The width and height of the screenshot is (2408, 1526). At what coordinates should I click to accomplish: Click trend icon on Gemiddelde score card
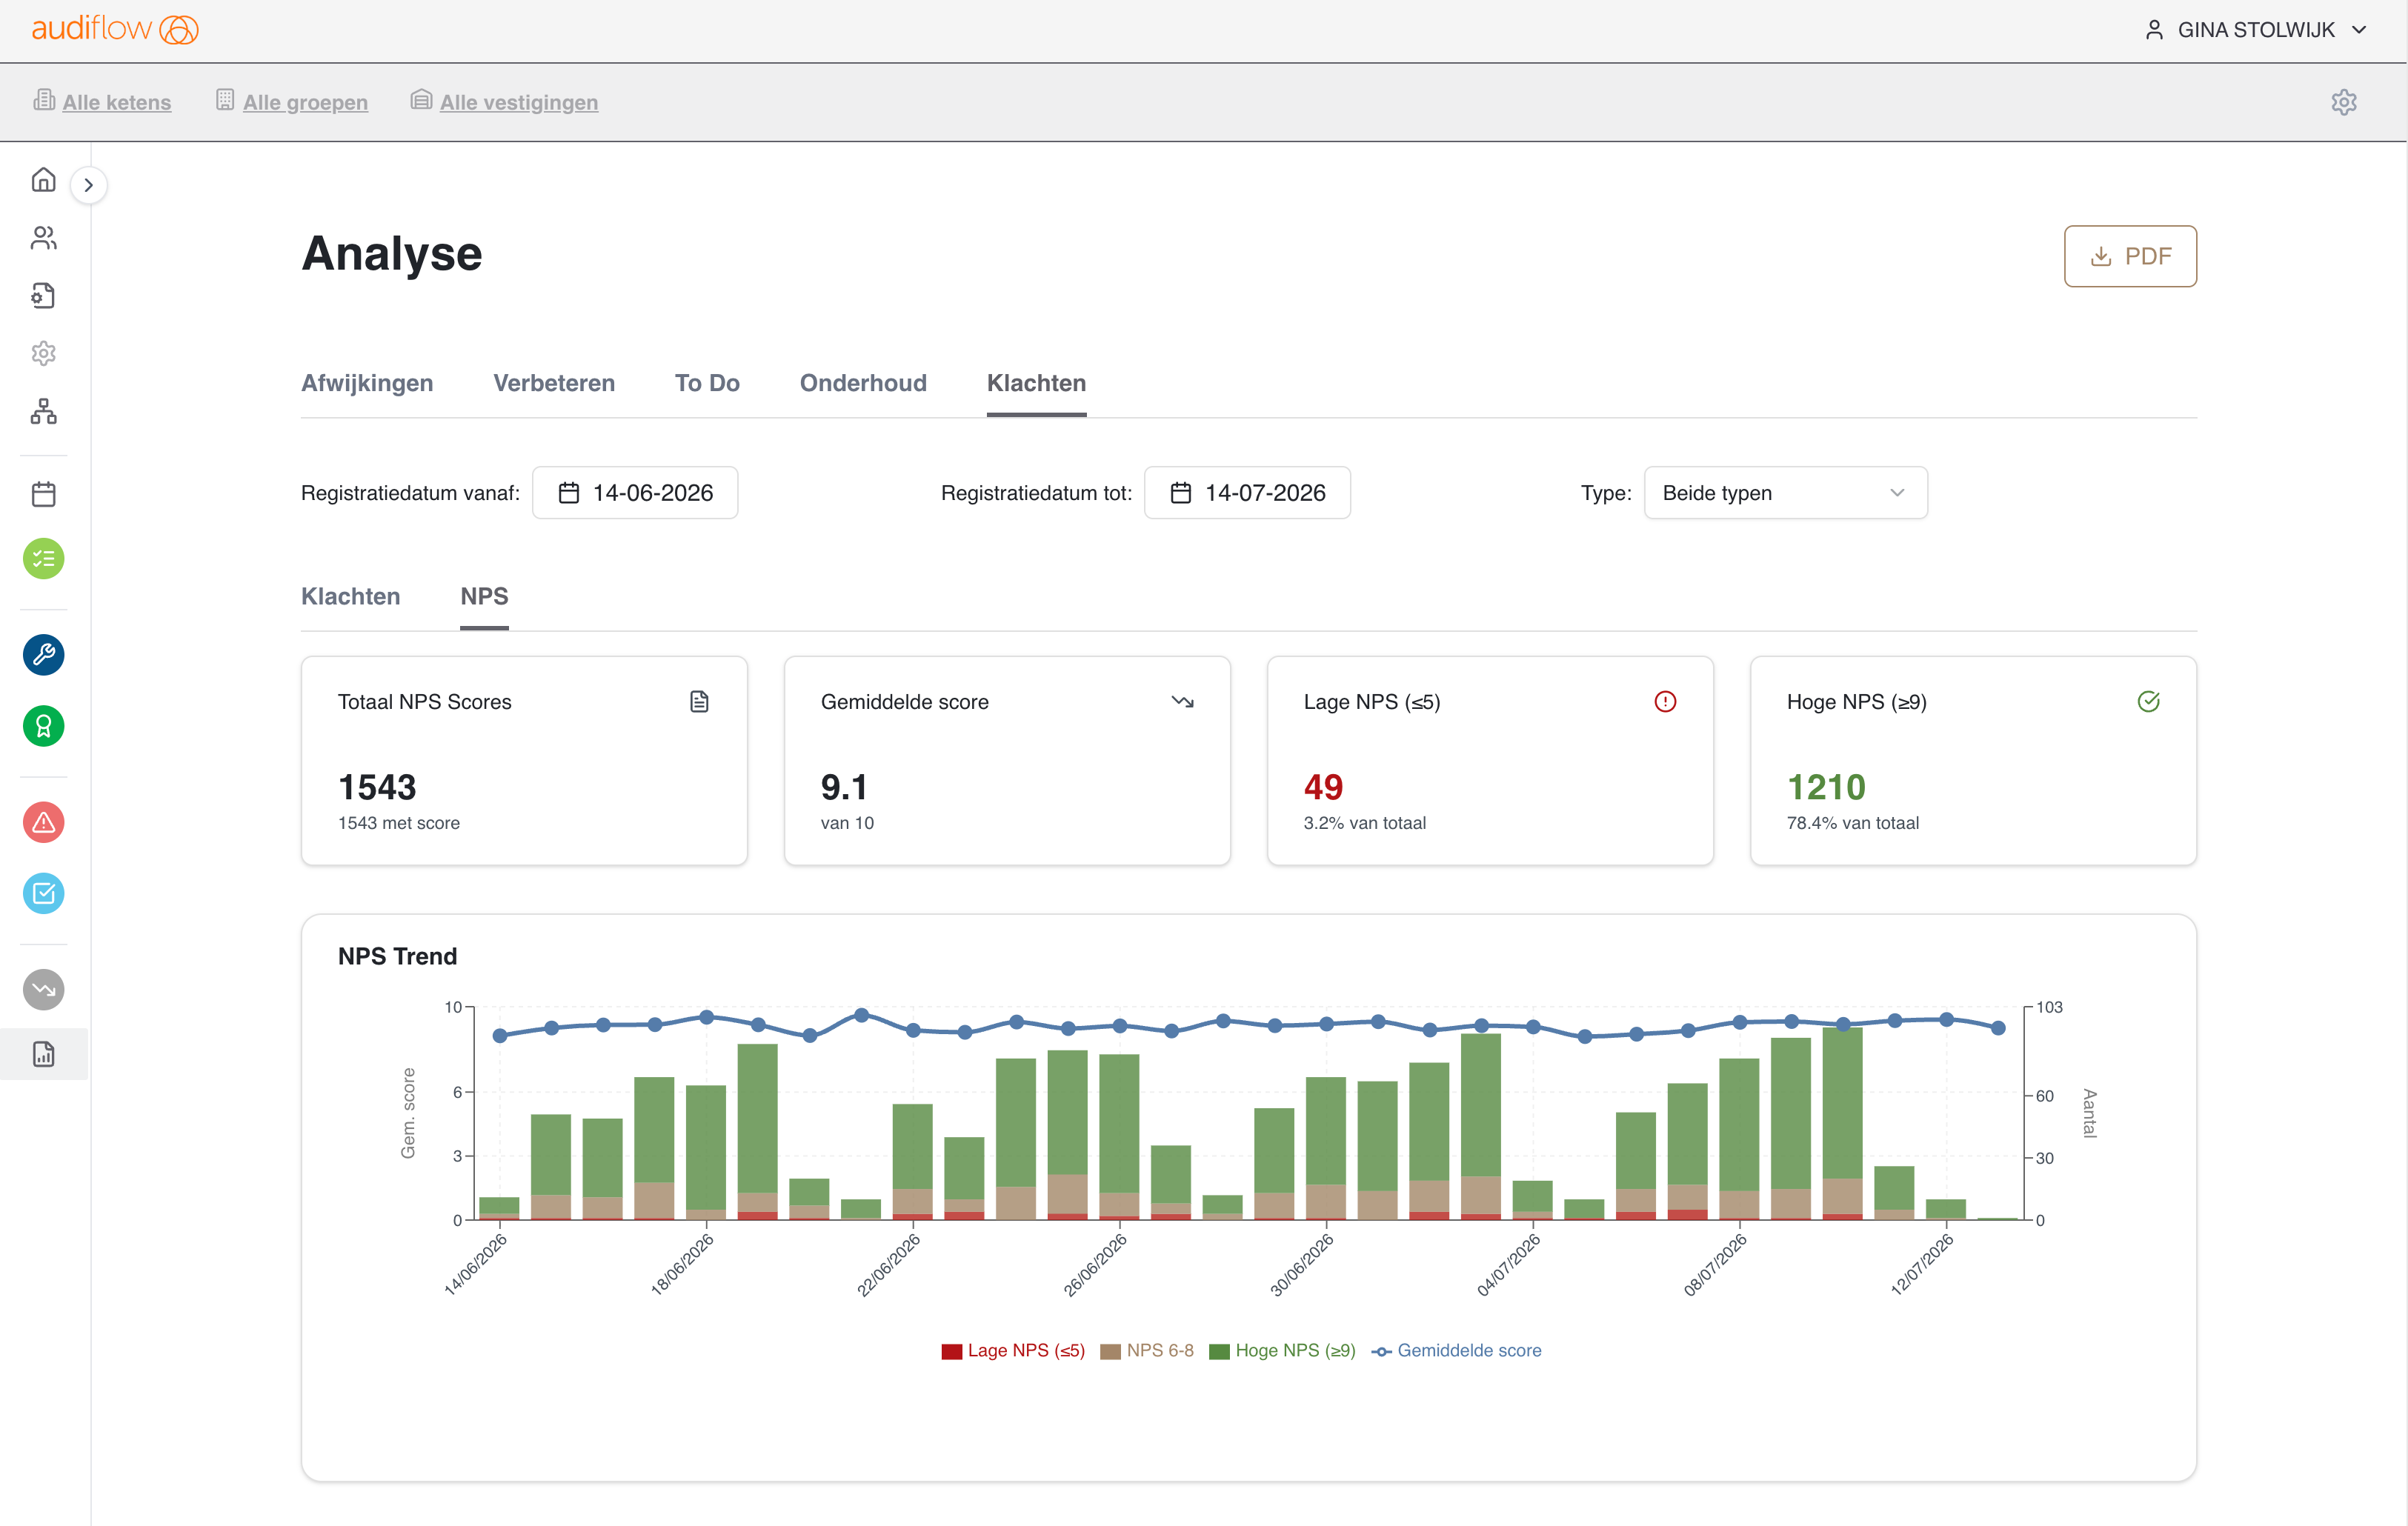pyautogui.click(x=1182, y=702)
